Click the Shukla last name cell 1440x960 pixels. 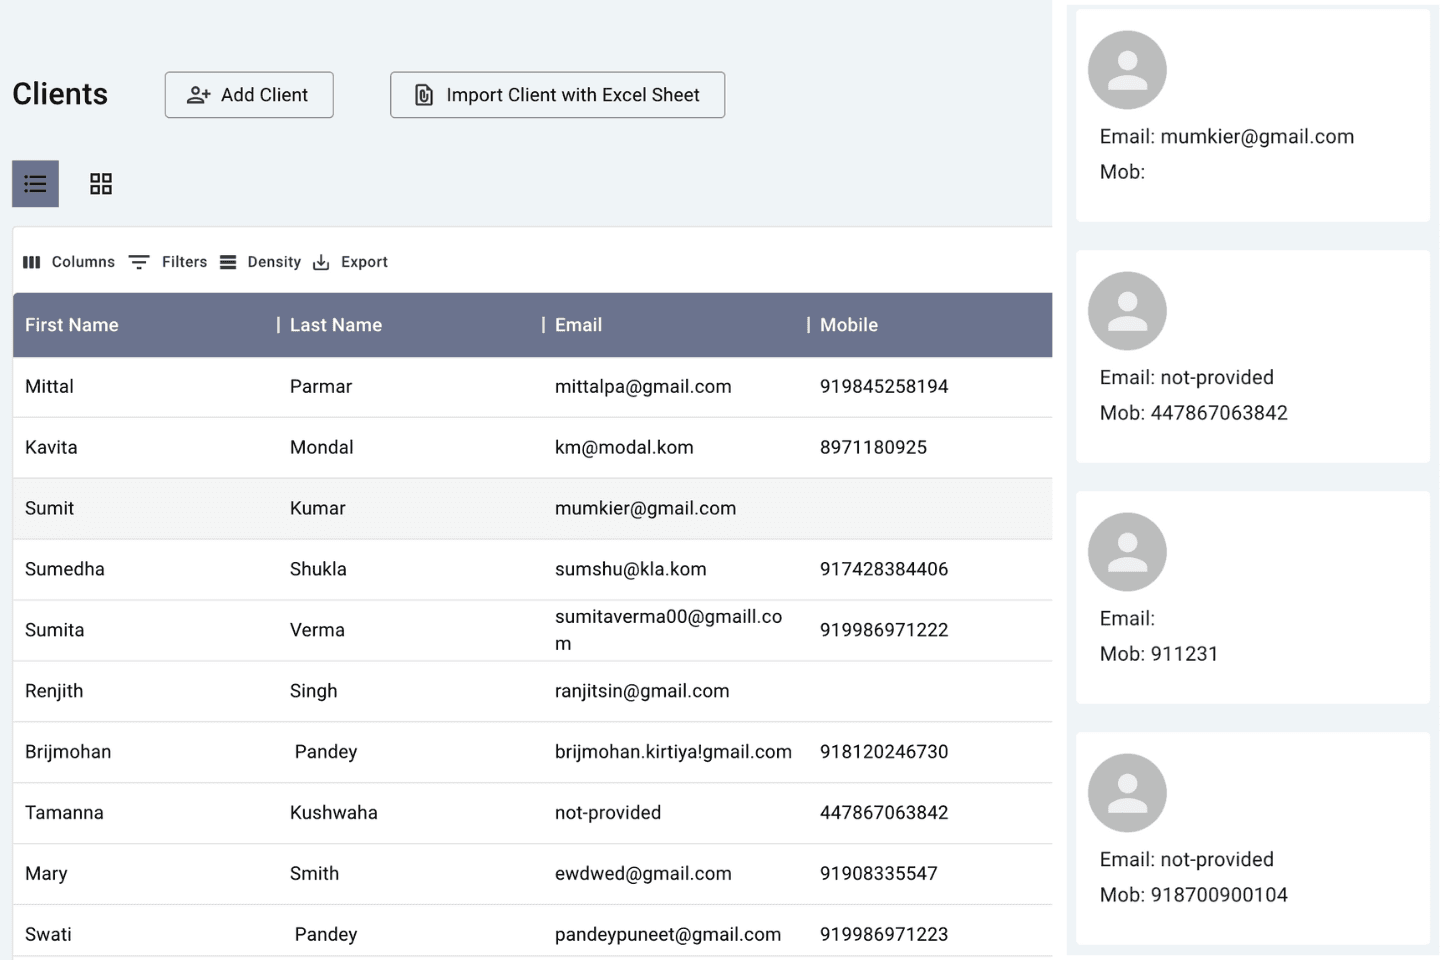(318, 570)
